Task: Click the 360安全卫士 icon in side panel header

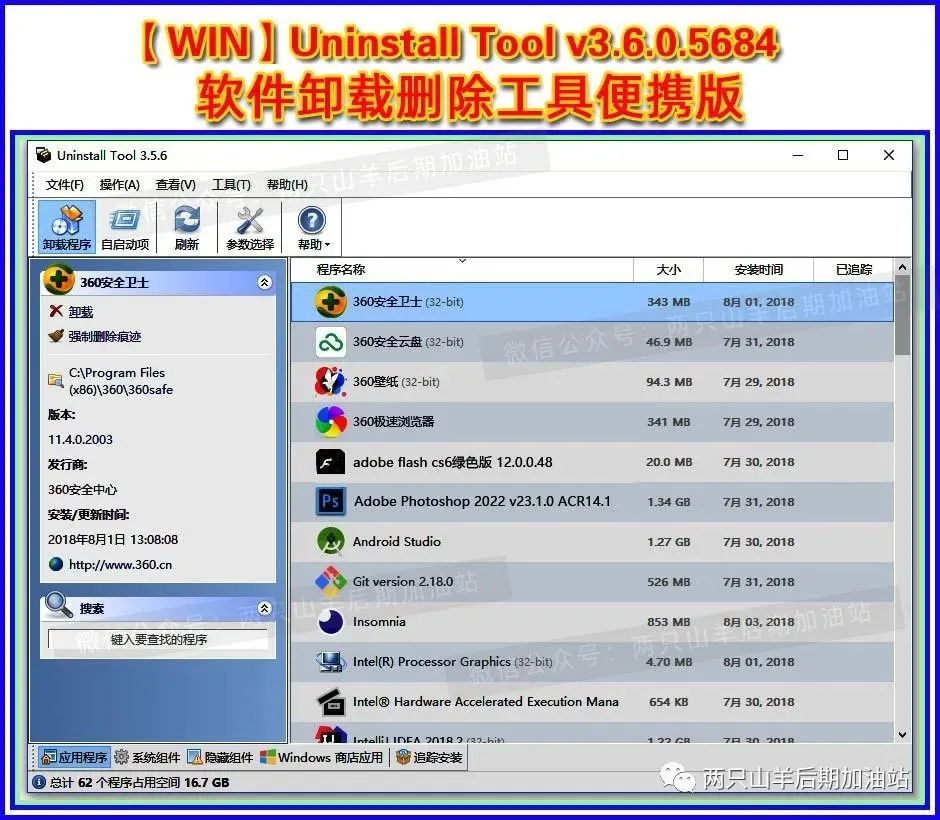Action: click(x=59, y=280)
